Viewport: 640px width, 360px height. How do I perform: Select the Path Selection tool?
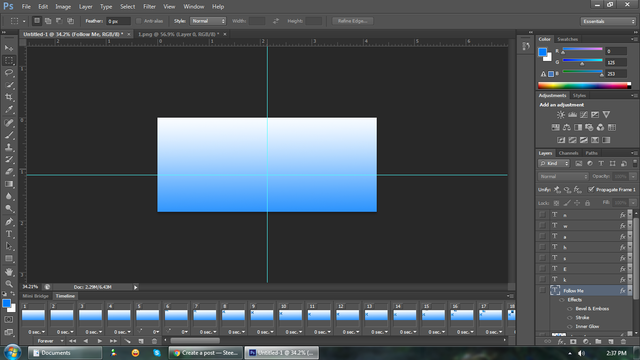click(9, 246)
